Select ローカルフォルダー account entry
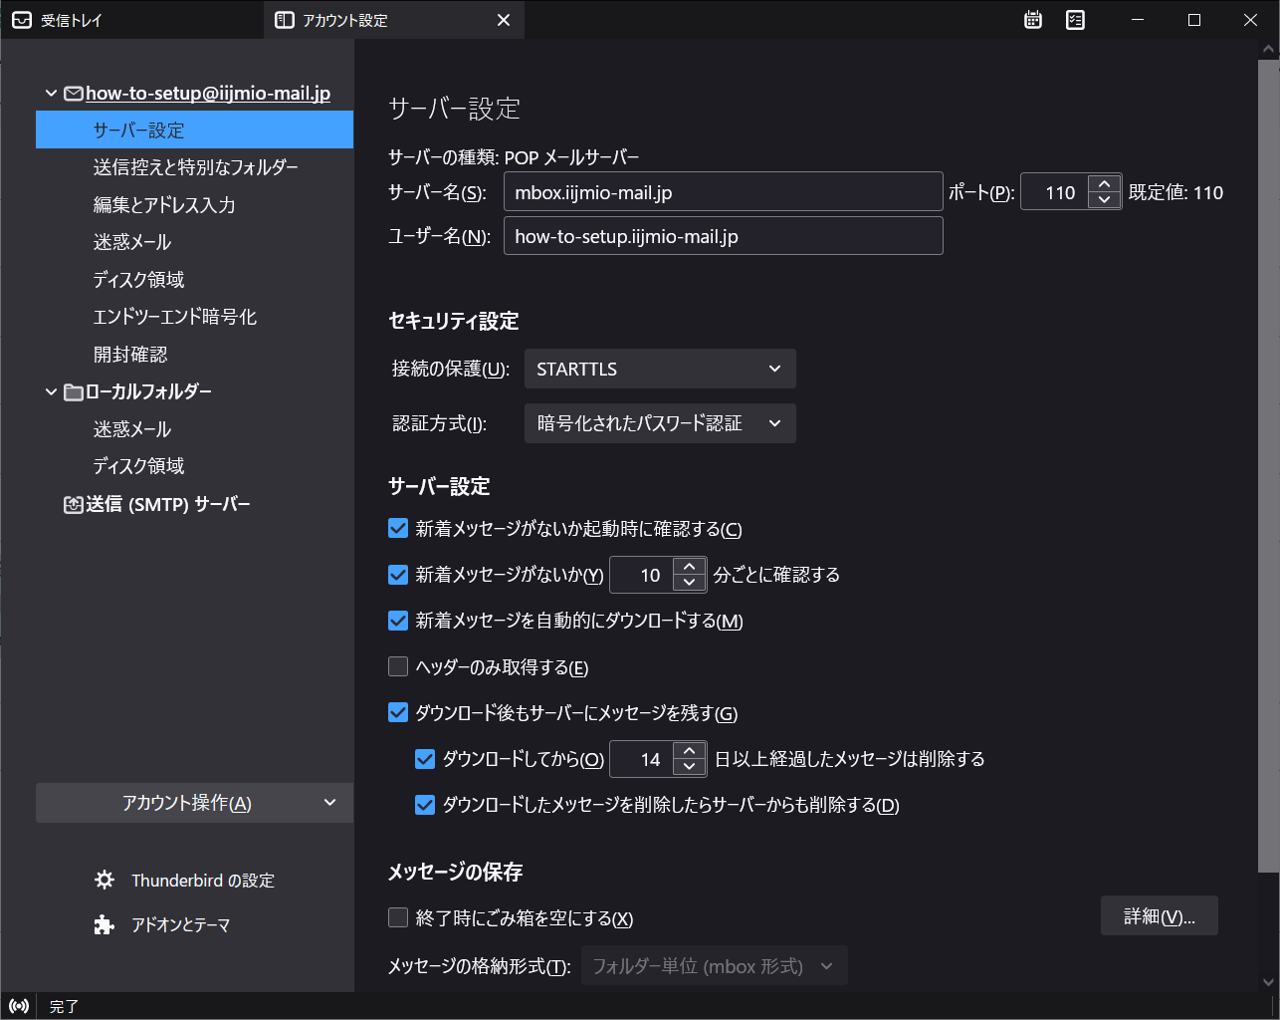This screenshot has width=1280, height=1020. [148, 392]
